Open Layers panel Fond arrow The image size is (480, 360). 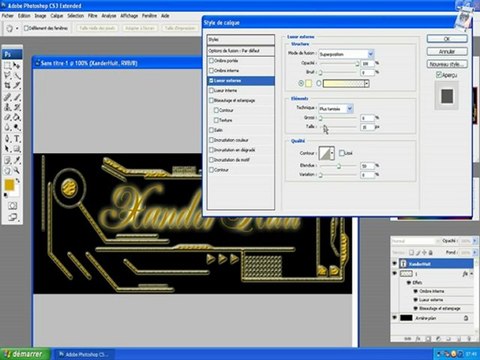[x=475, y=253]
